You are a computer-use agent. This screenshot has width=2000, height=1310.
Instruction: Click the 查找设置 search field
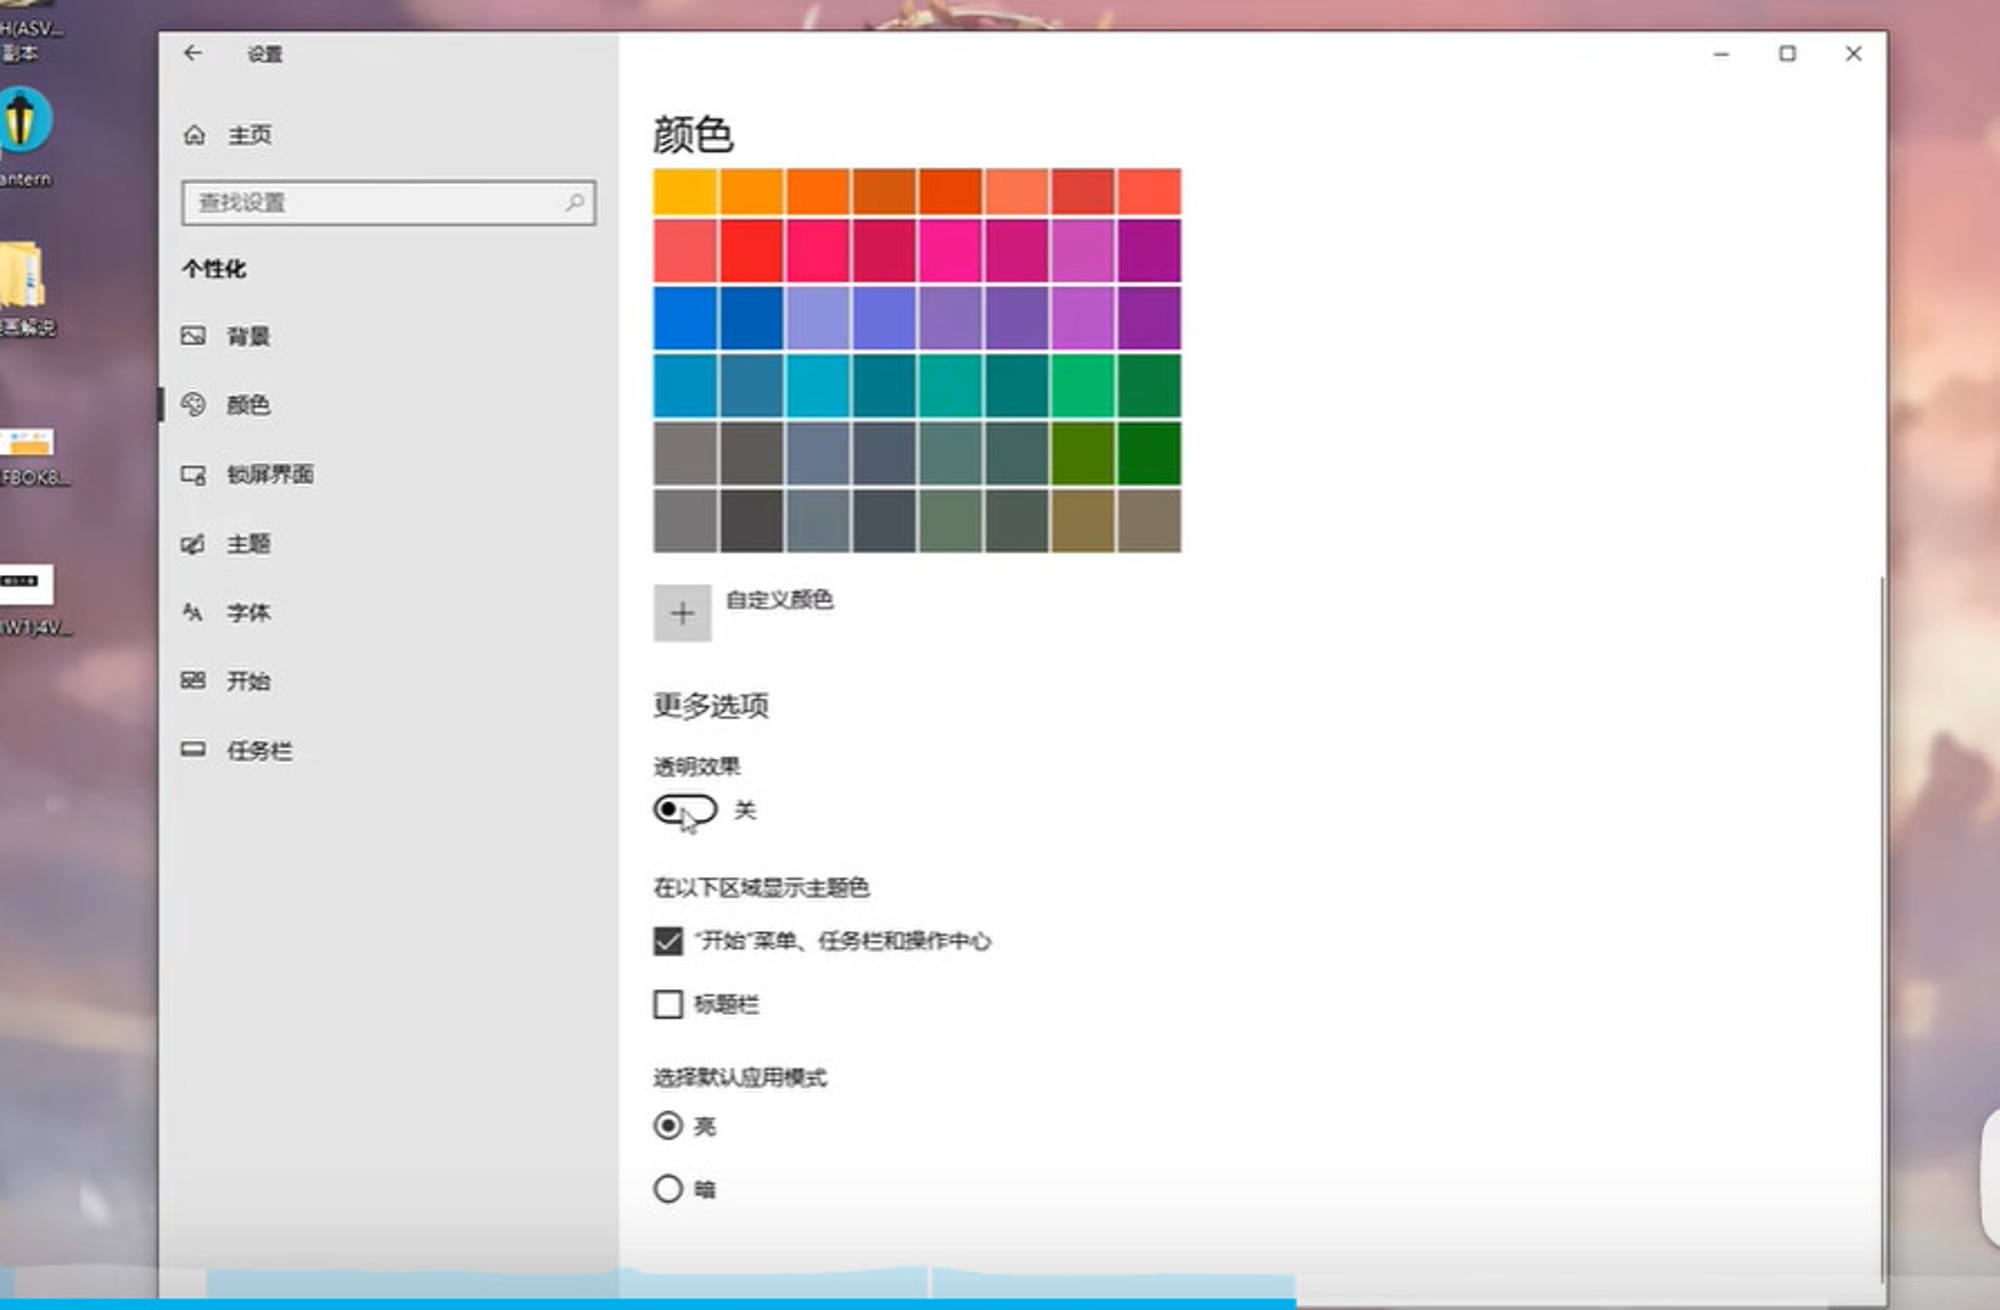click(x=389, y=203)
